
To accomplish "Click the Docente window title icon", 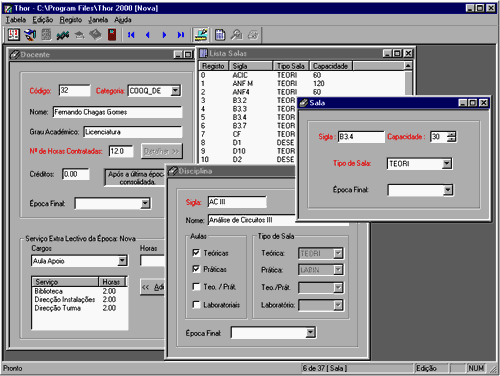I will pos(15,54).
